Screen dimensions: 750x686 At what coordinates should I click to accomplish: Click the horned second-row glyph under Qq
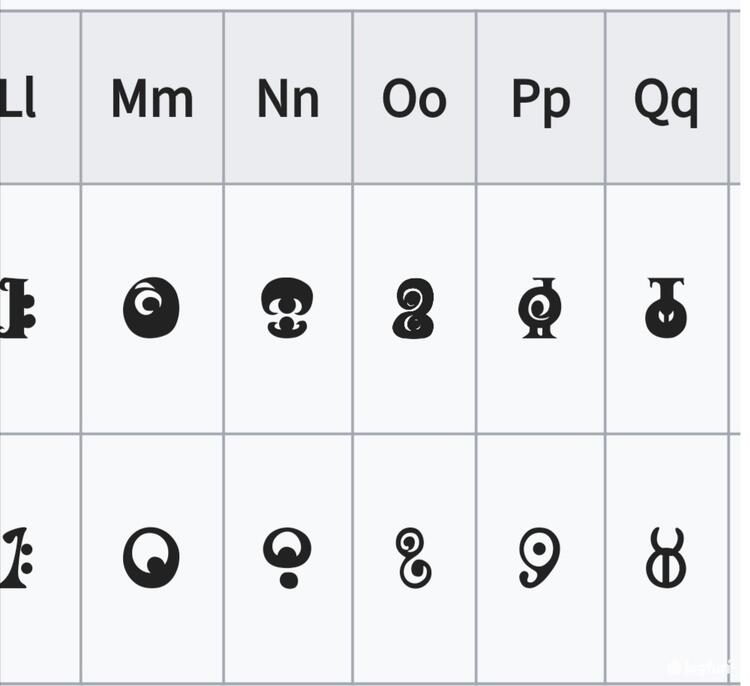(666, 558)
